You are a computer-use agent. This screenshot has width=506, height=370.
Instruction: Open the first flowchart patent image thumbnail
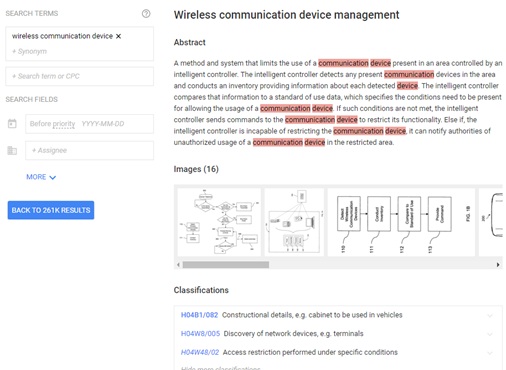(219, 222)
